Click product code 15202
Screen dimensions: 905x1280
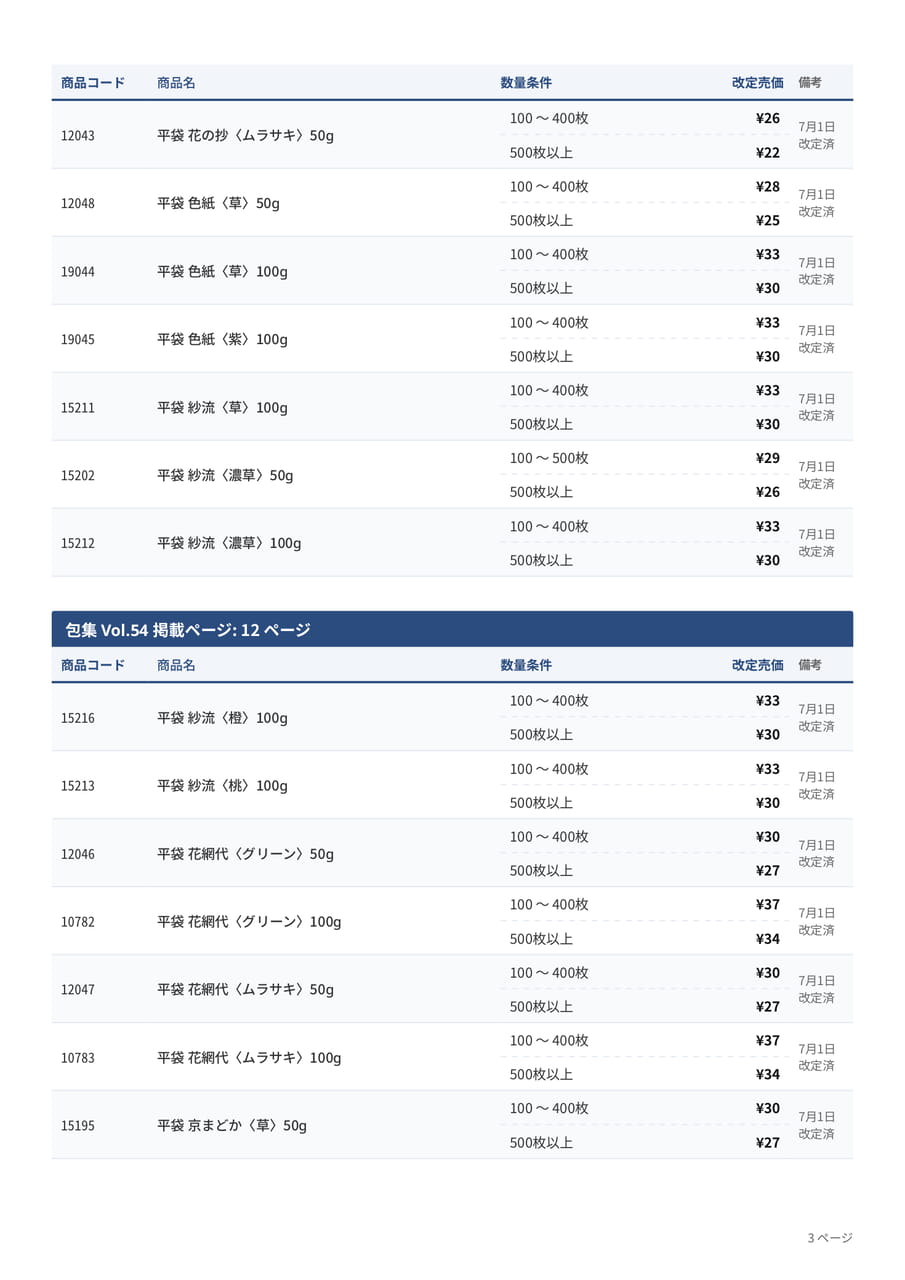click(78, 475)
